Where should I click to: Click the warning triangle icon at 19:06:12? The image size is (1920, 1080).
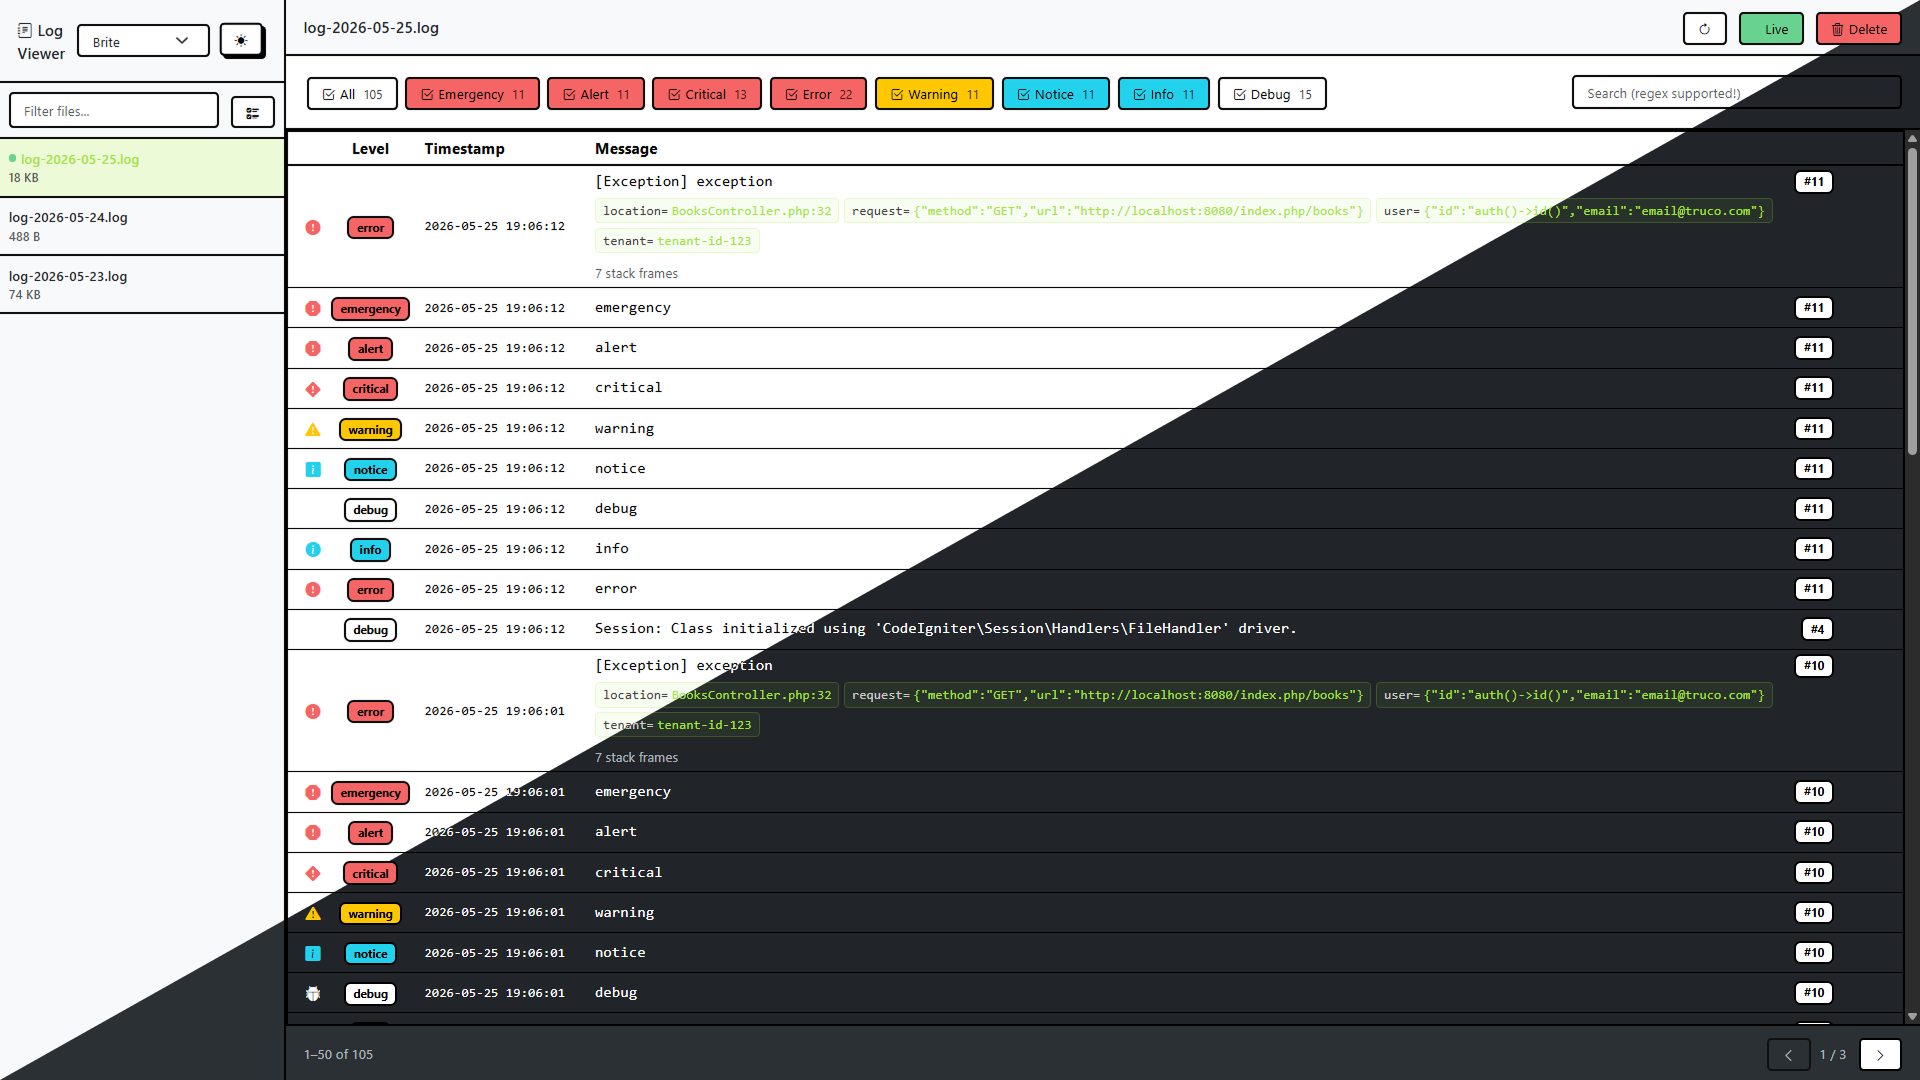pos(313,430)
